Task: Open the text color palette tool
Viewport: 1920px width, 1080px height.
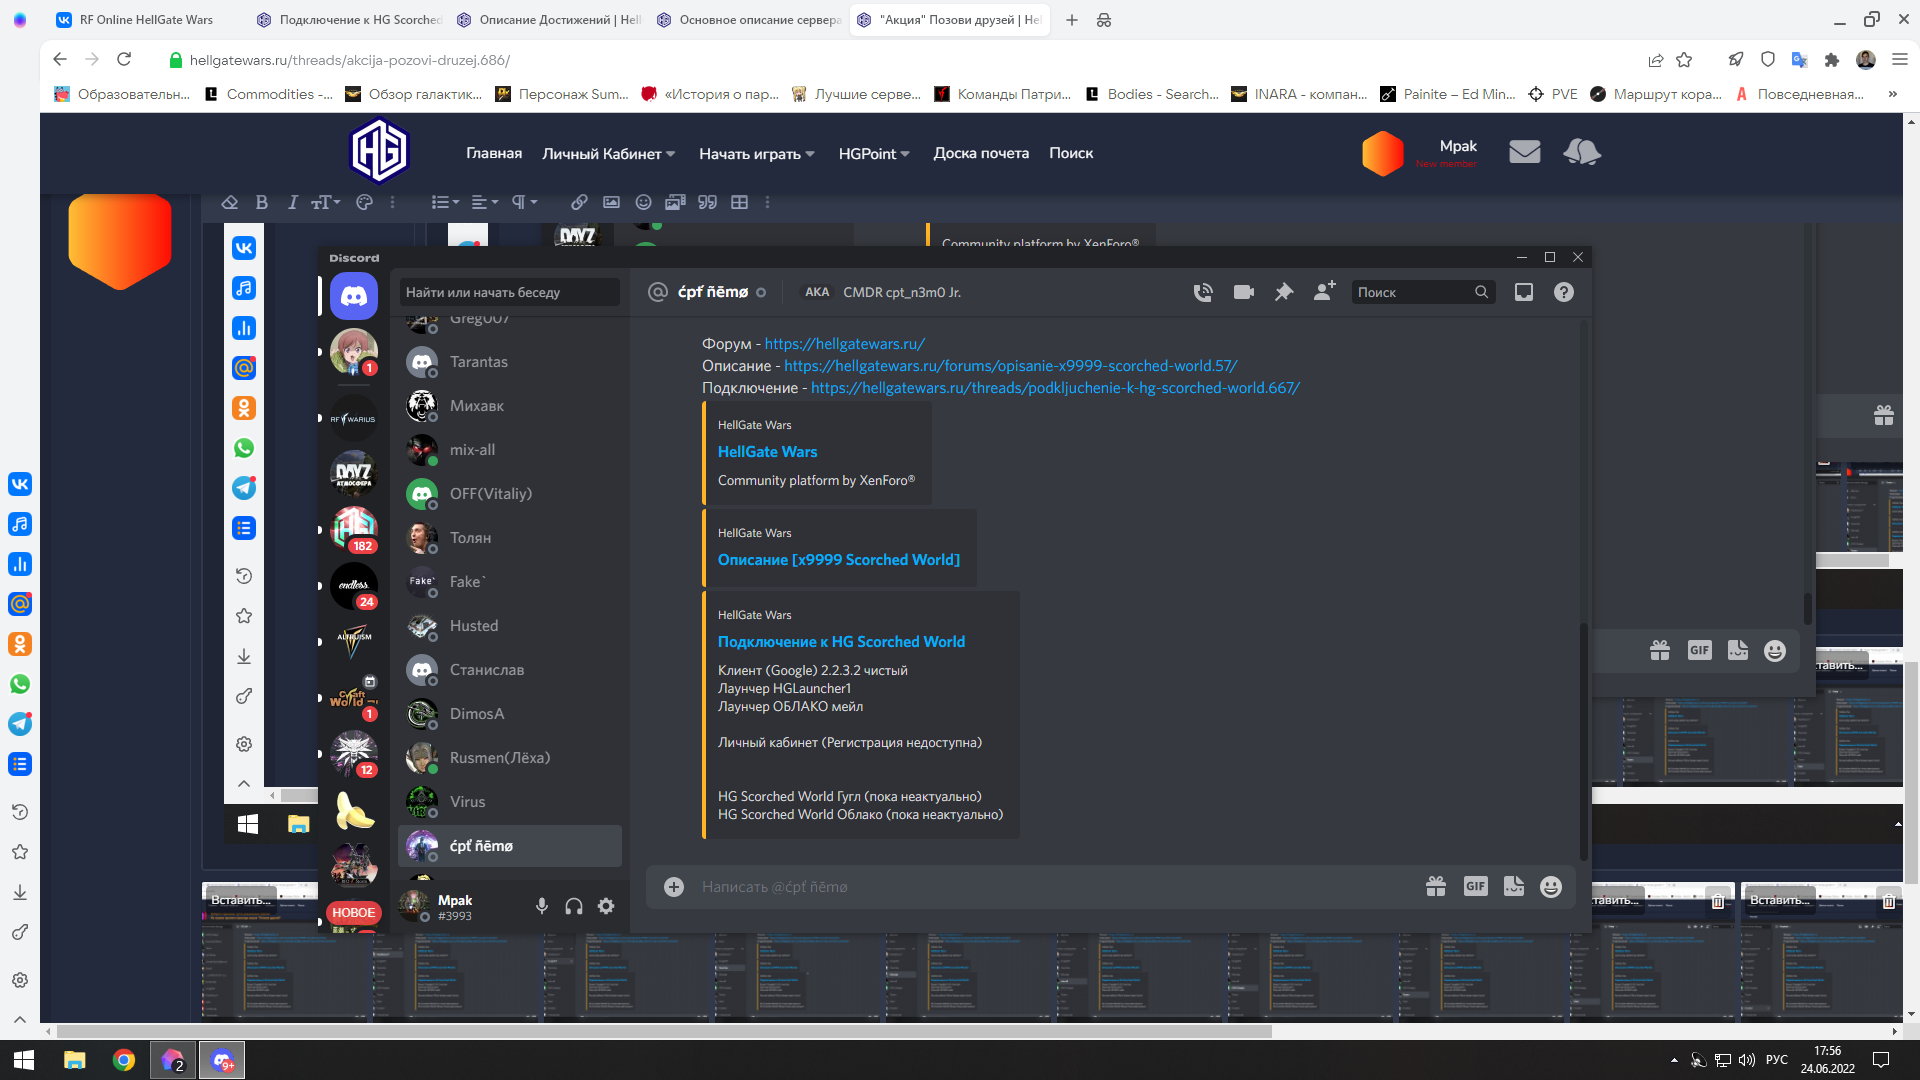Action: (365, 202)
